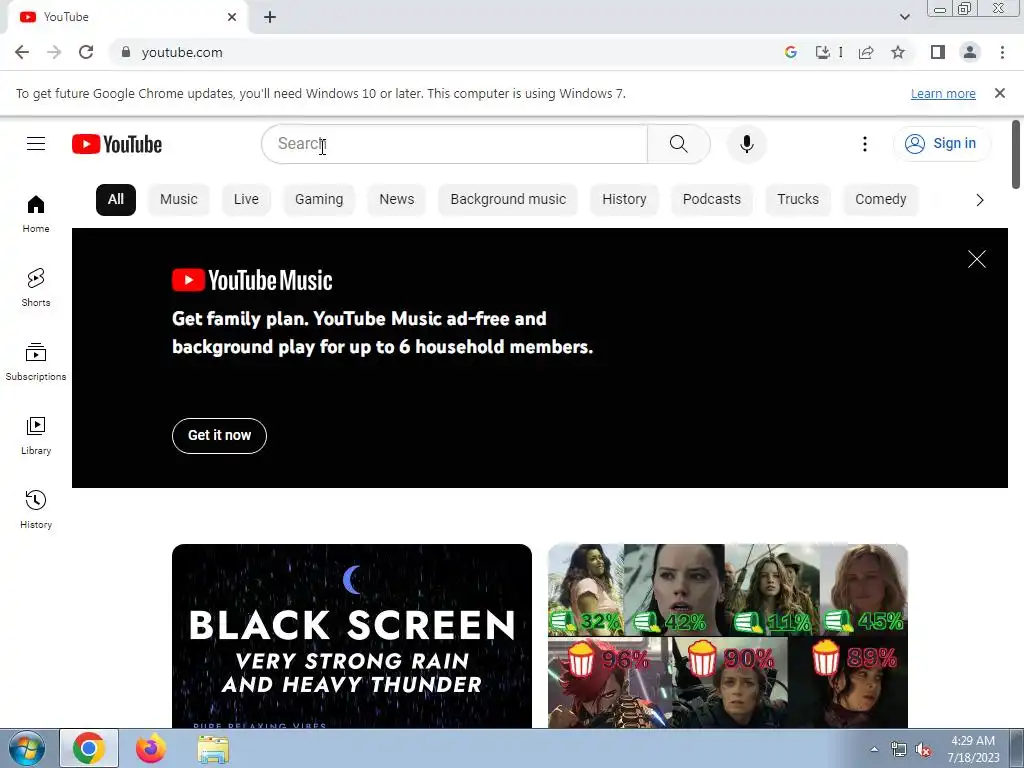
Task: Select the News filter chip
Action: (396, 199)
